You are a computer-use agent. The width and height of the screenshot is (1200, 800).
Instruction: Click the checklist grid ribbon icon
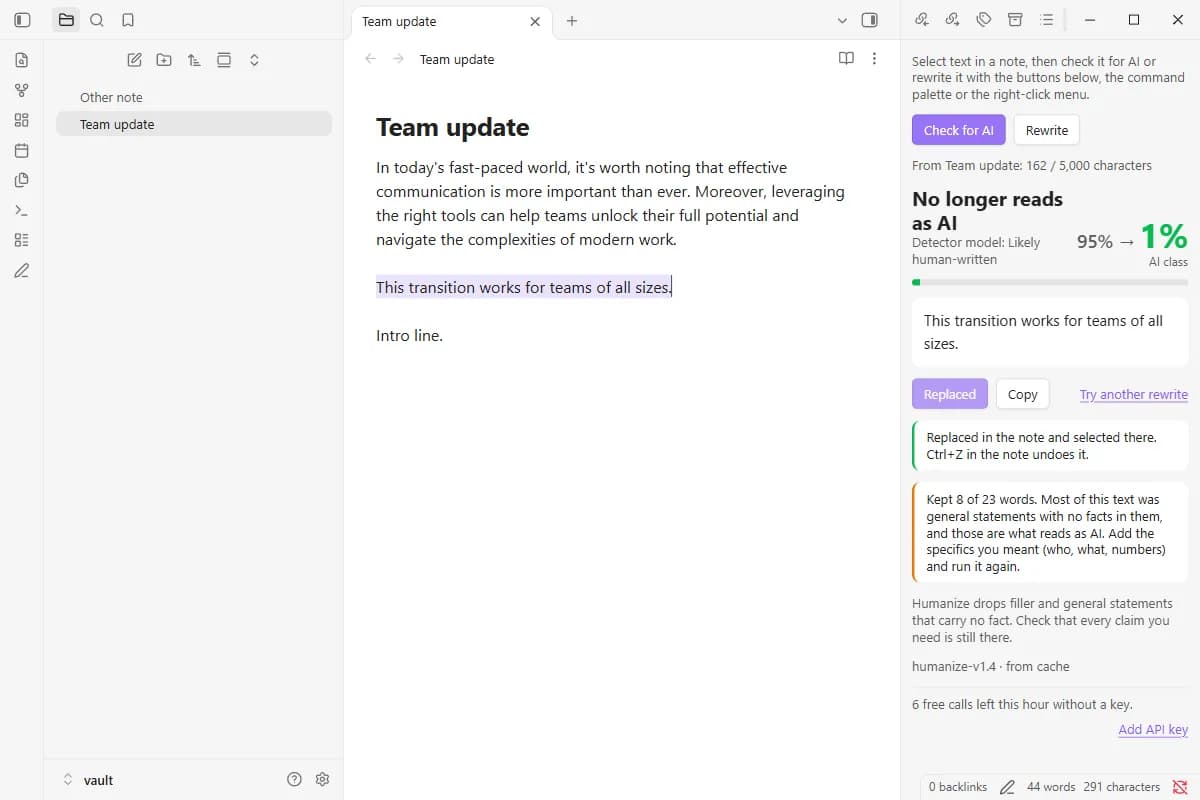[x=22, y=240]
